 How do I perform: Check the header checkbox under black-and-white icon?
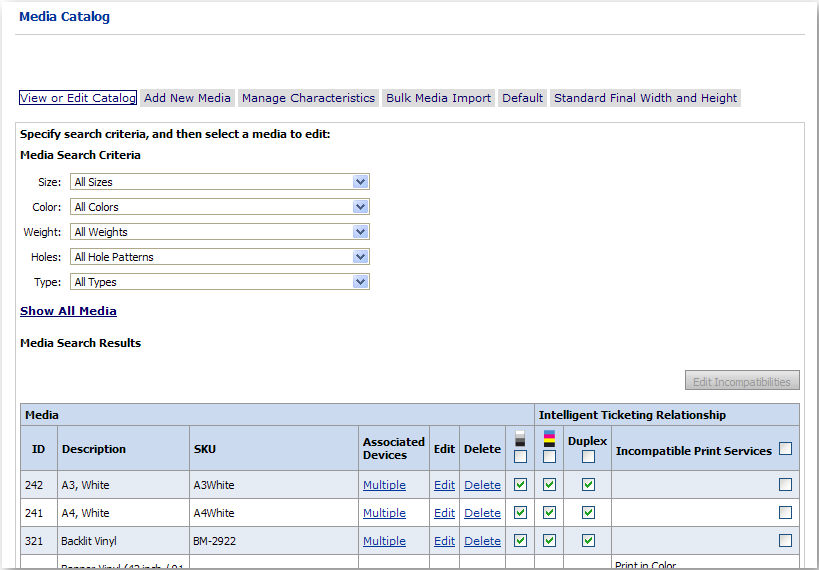[x=520, y=457]
